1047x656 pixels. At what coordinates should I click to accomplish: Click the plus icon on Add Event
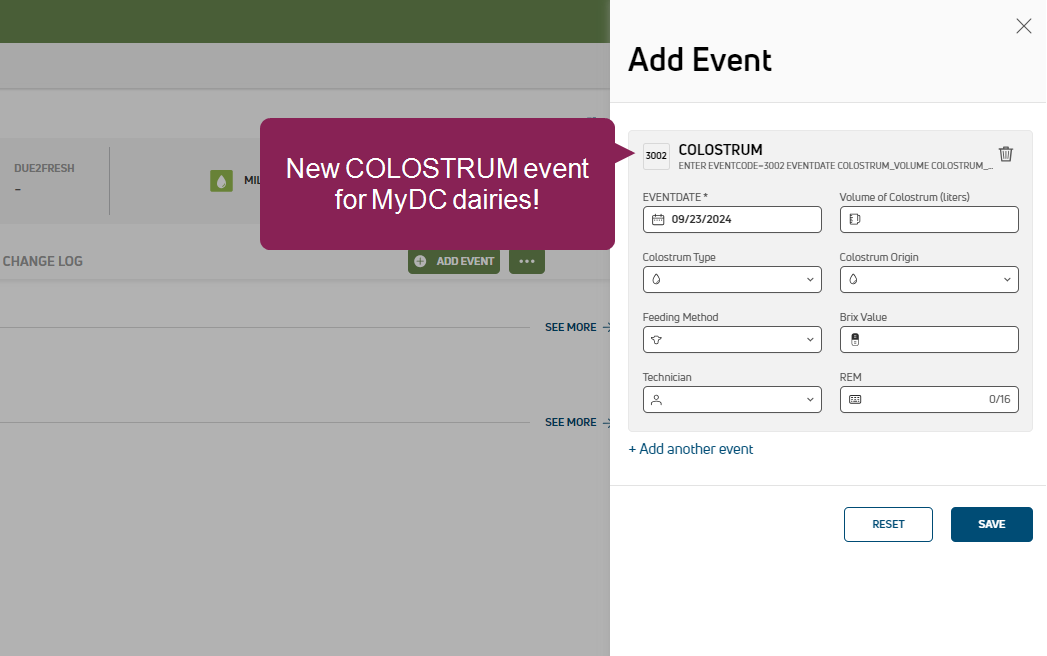(x=420, y=261)
